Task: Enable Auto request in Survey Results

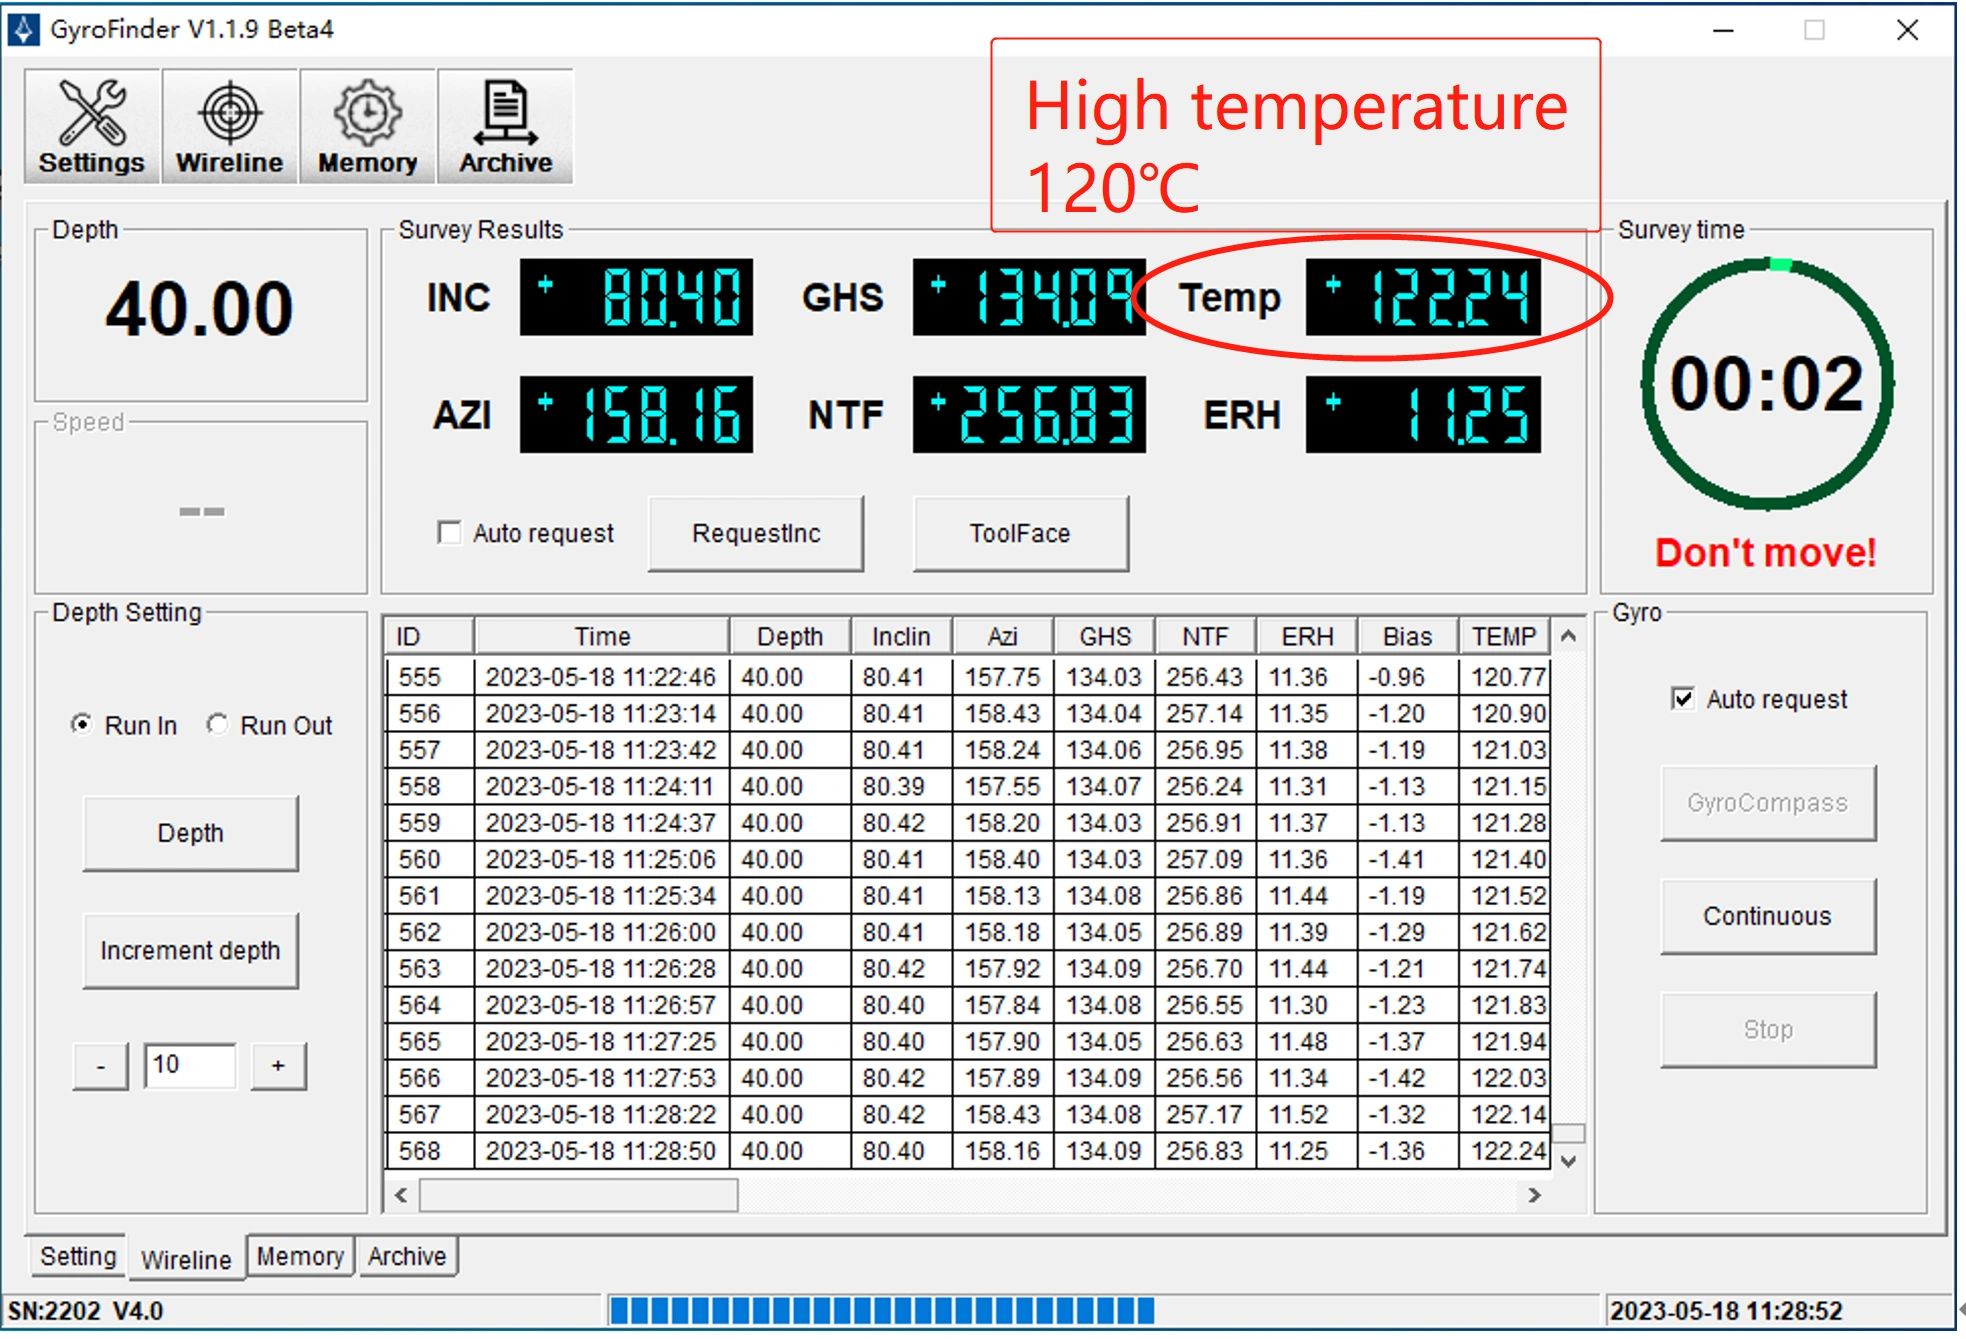Action: coord(450,533)
